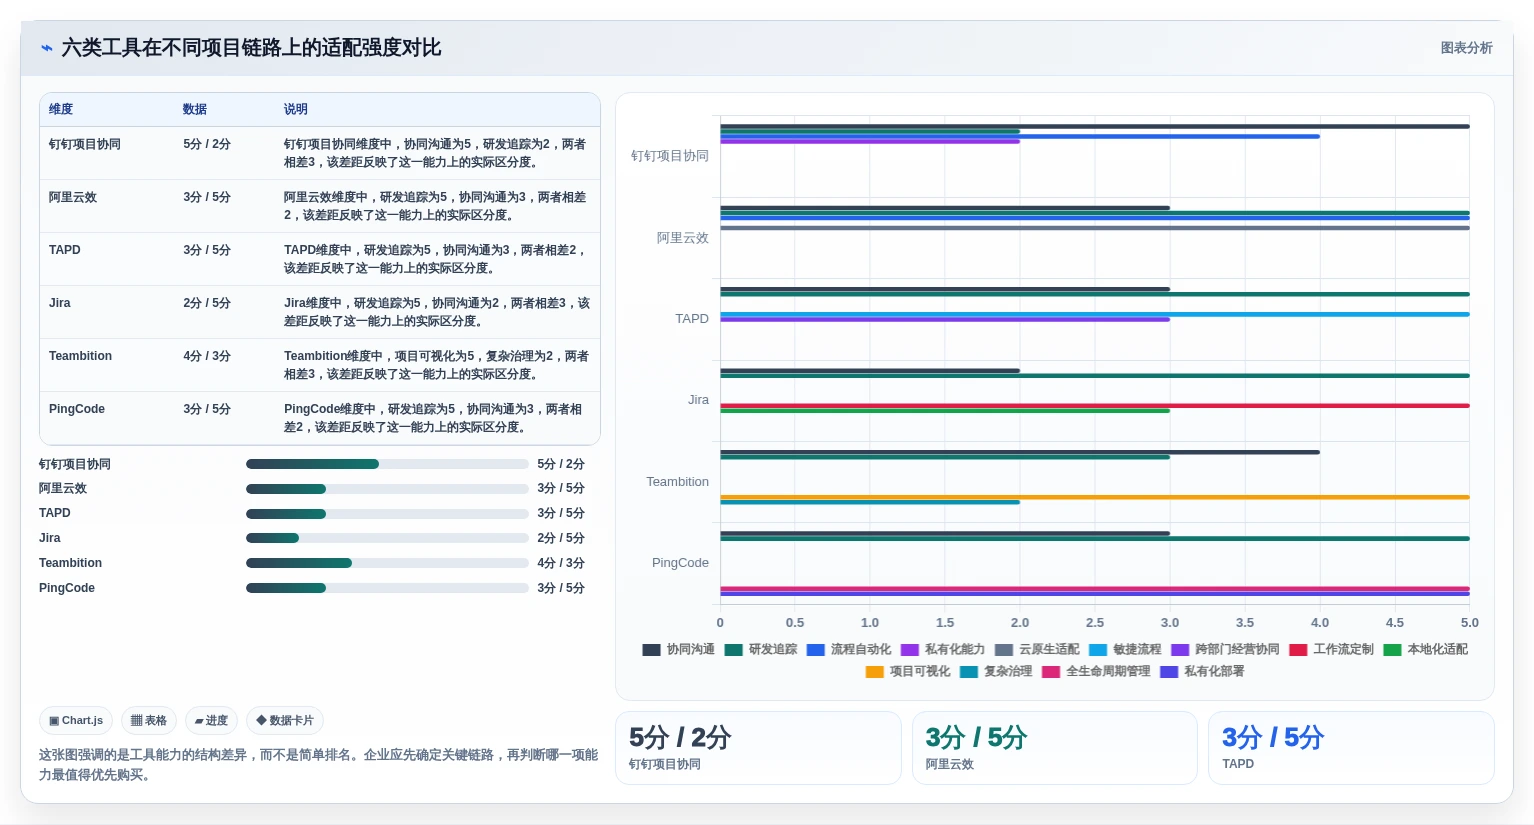Image resolution: width=1534 pixels, height=825 pixels.
Task: Click the 图表分析 label in the header
Action: point(1466,48)
